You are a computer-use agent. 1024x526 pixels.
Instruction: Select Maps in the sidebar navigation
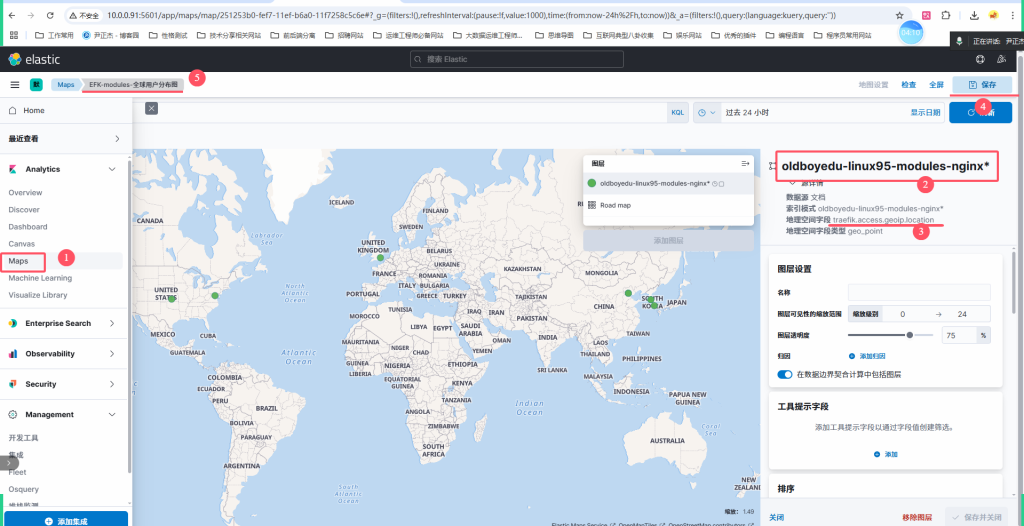pyautogui.click(x=19, y=261)
